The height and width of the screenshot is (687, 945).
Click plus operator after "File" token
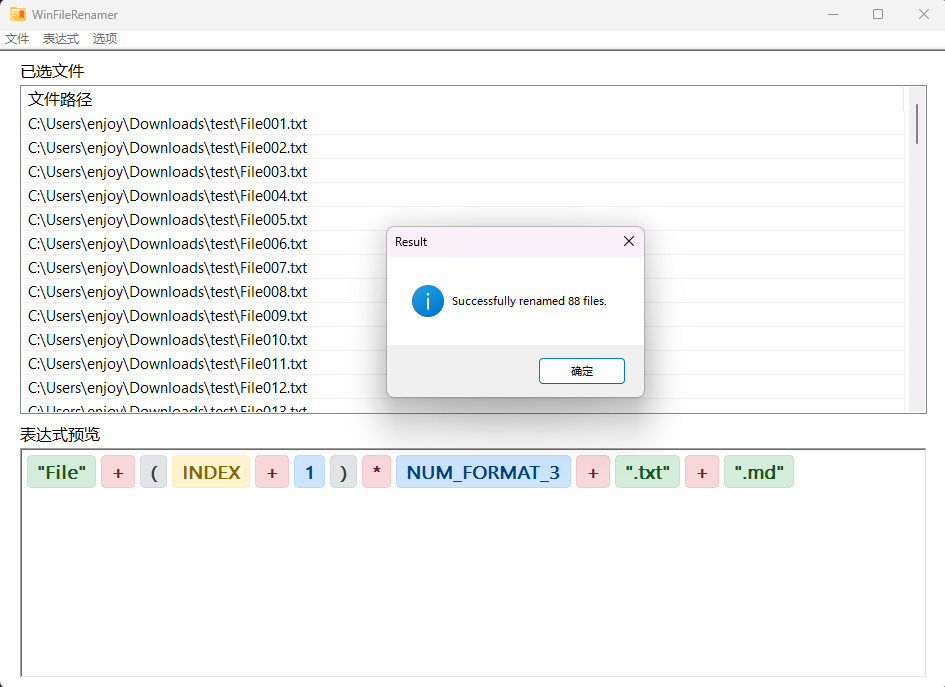click(118, 472)
